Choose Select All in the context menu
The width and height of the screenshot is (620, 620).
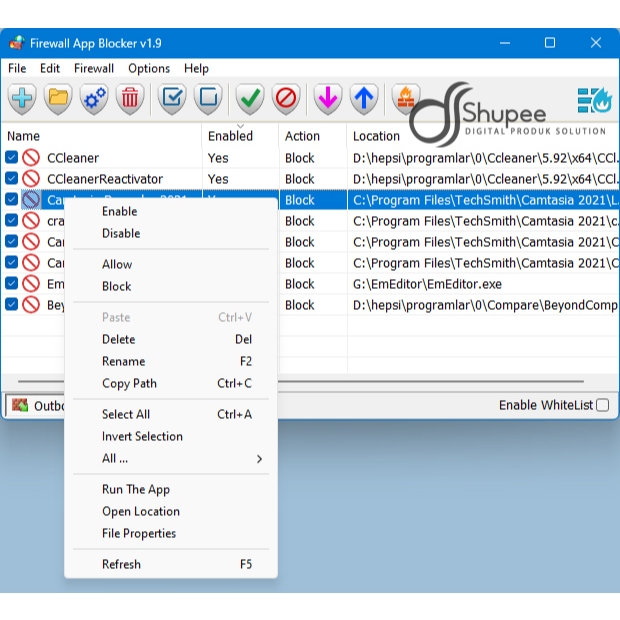point(171,414)
